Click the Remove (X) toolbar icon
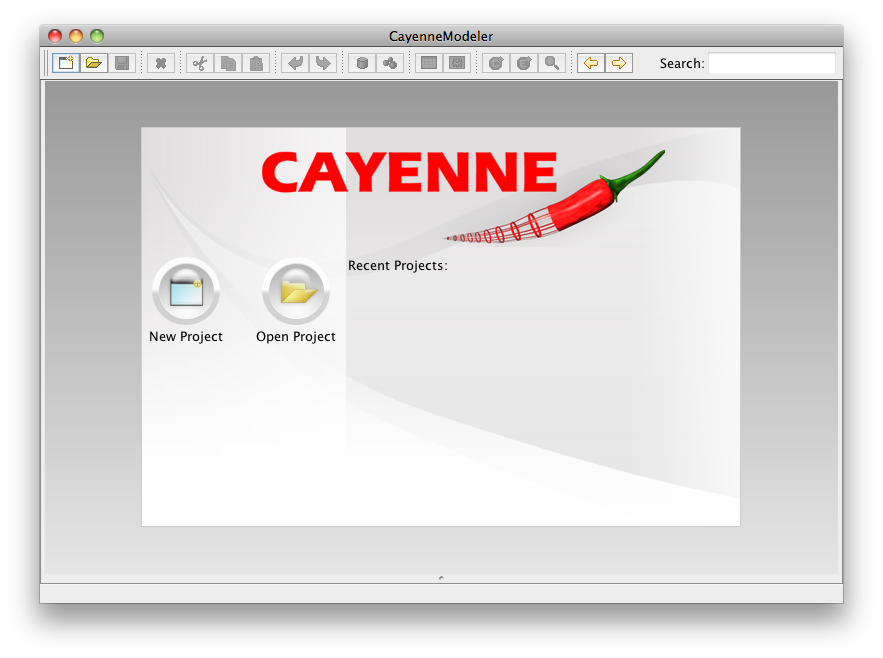Viewport: 883px width, 658px height. 160,63
